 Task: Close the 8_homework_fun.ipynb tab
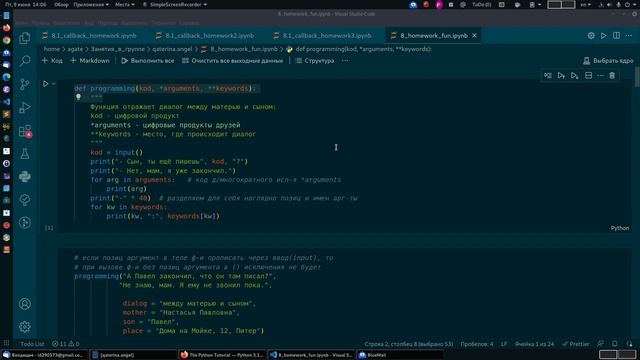pos(474,36)
